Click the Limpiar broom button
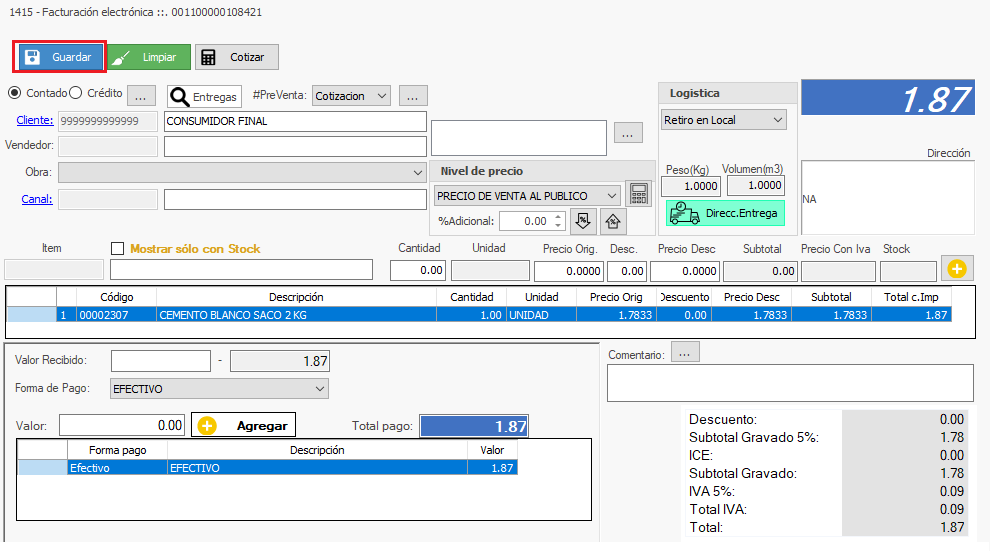The image size is (990, 551). 149,57
